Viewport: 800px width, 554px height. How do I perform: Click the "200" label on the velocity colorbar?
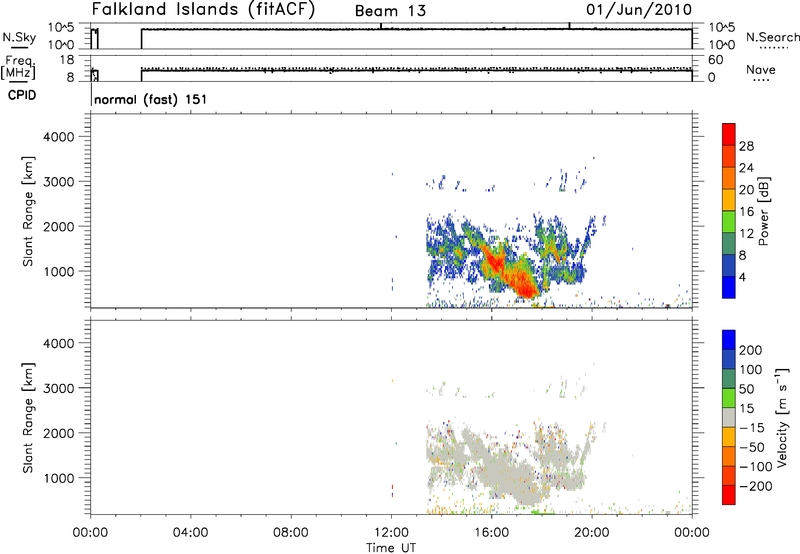(x=751, y=350)
